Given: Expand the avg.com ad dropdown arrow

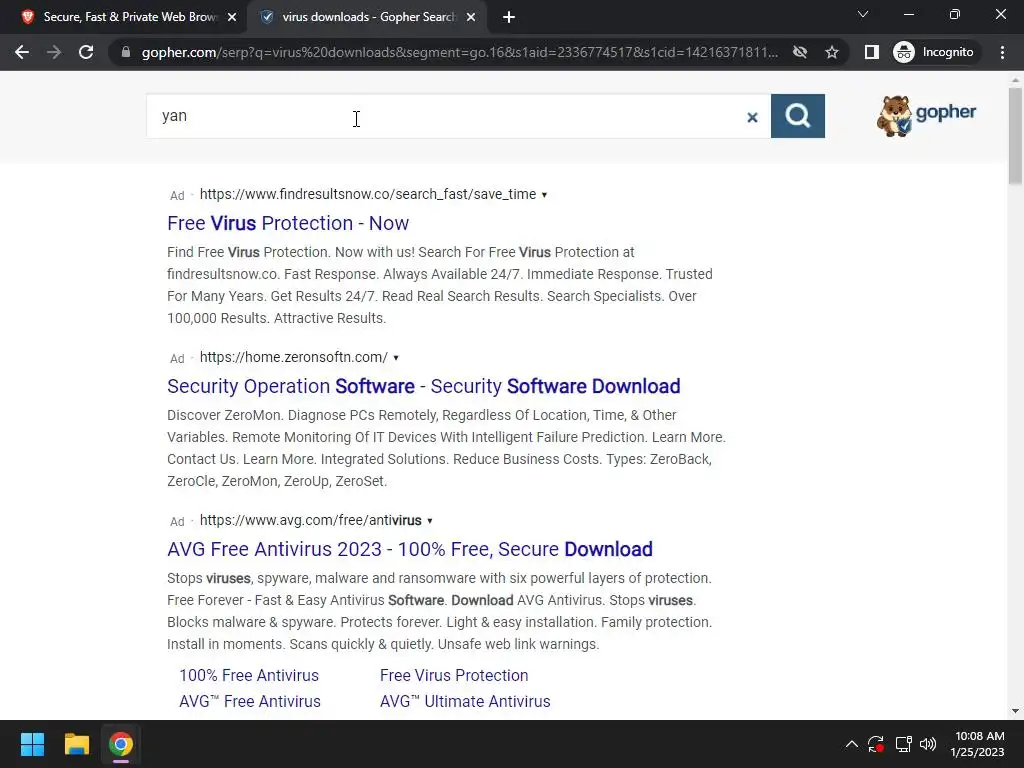Looking at the screenshot, I should pyautogui.click(x=430, y=521).
